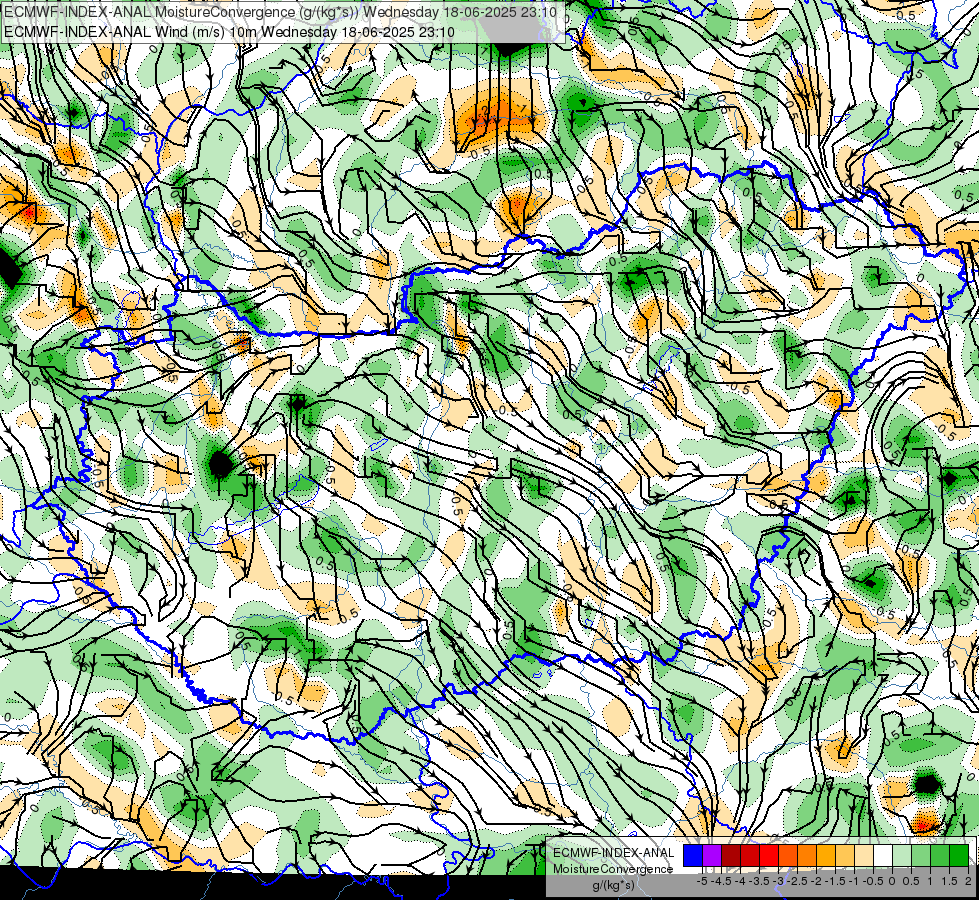This screenshot has height=900, width=979.
Task: Click the blue swatch in the legend
Action: [693, 855]
